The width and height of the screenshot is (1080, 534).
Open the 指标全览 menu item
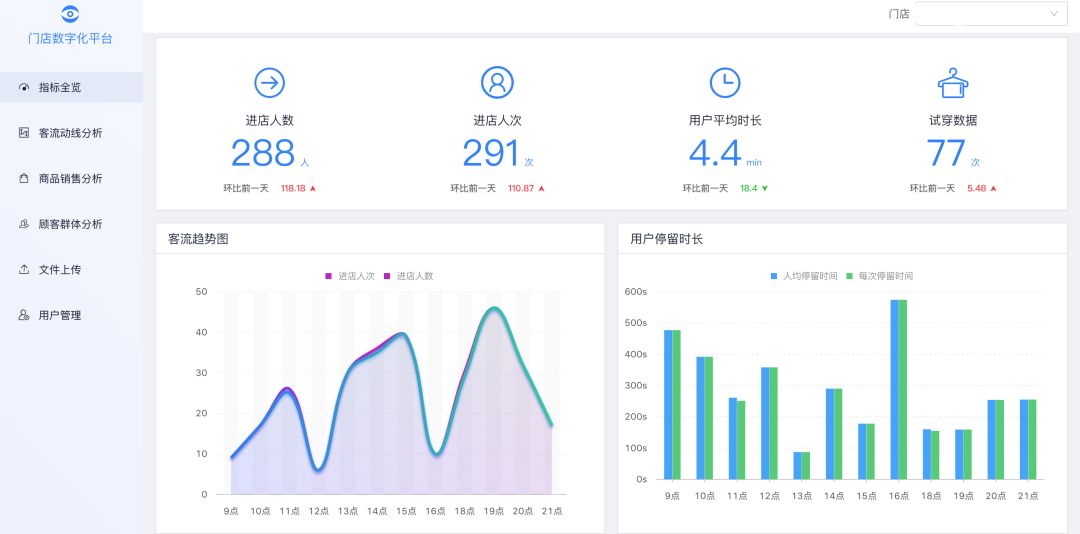pos(71,88)
